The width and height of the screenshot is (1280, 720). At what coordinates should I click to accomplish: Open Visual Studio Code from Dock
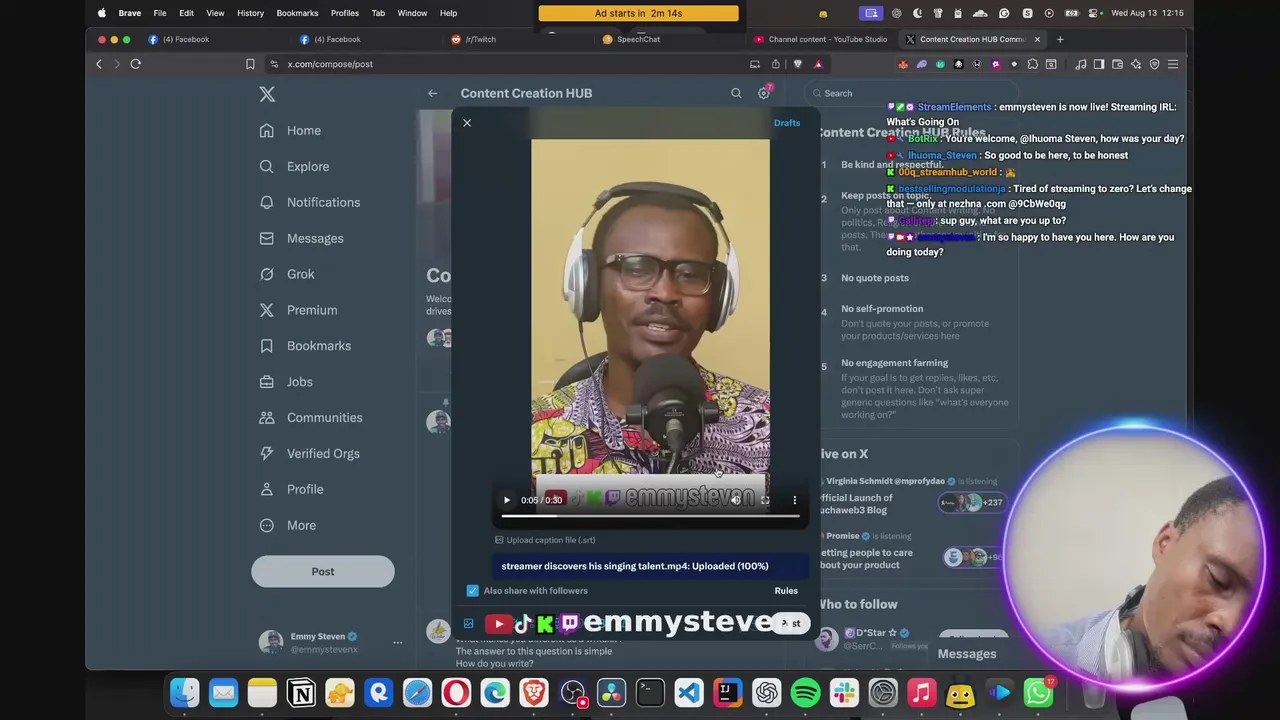pyautogui.click(x=689, y=692)
